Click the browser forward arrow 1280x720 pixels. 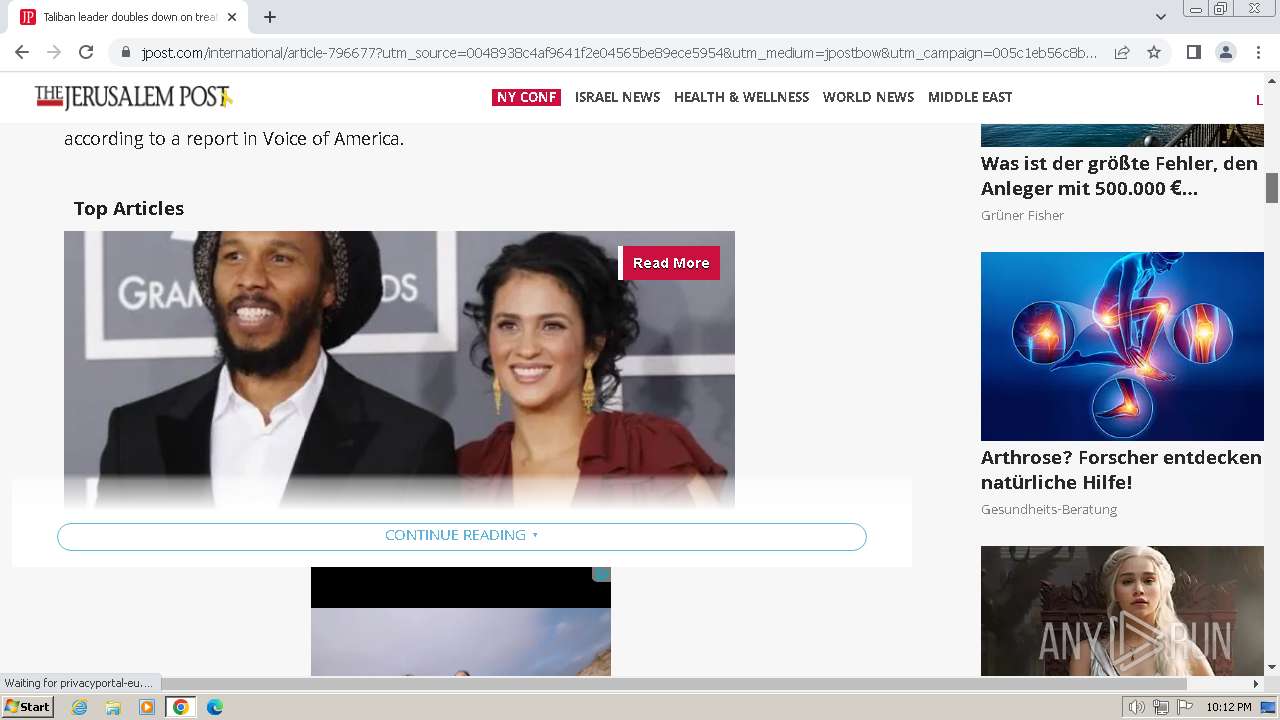tap(54, 52)
